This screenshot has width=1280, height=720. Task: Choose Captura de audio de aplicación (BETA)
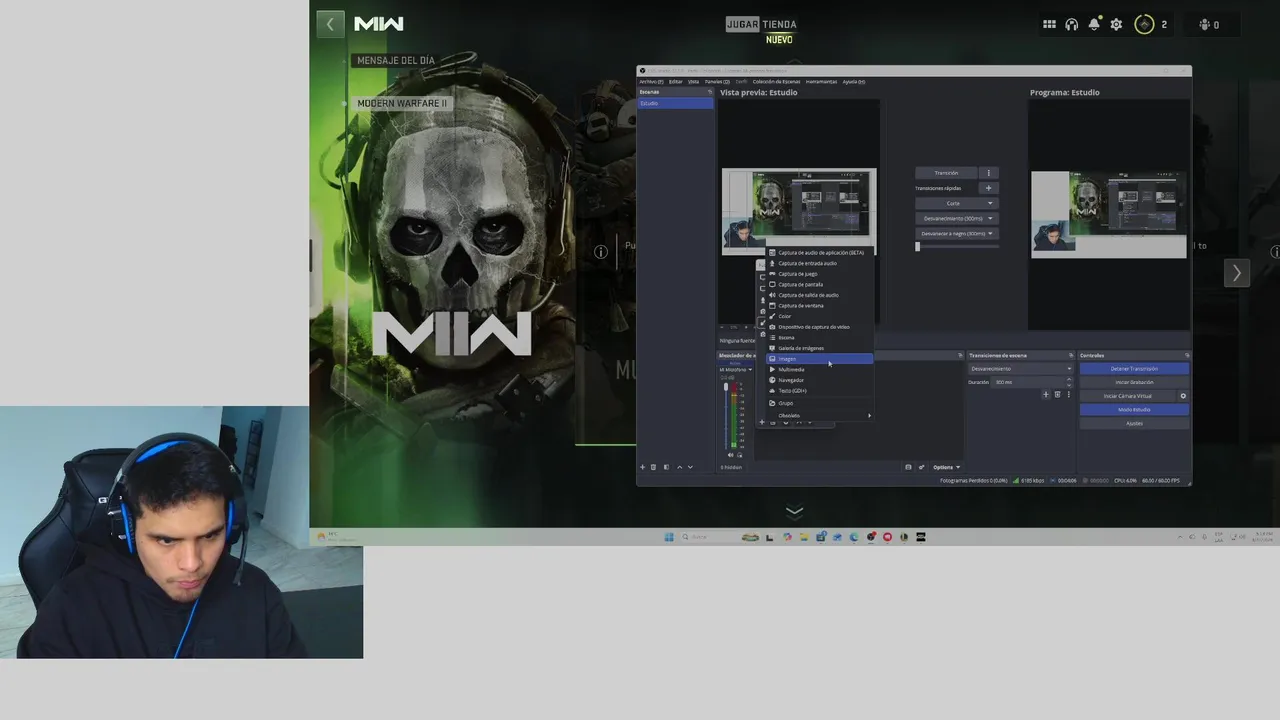click(x=820, y=253)
